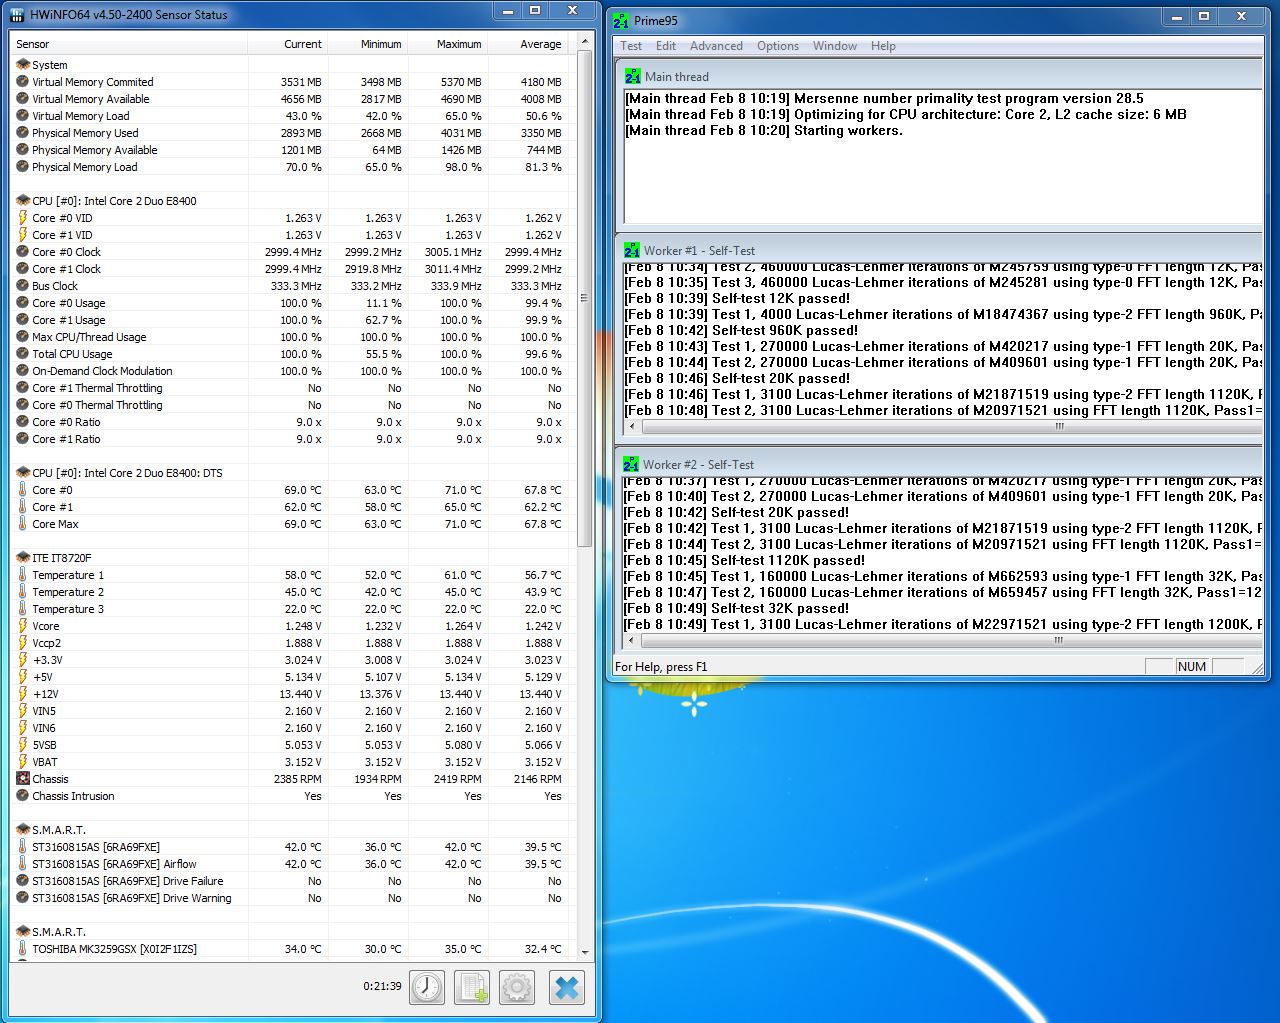This screenshot has height=1023, width=1280.
Task: Click the Temperature 1 thermometer icon
Action: tap(23, 574)
